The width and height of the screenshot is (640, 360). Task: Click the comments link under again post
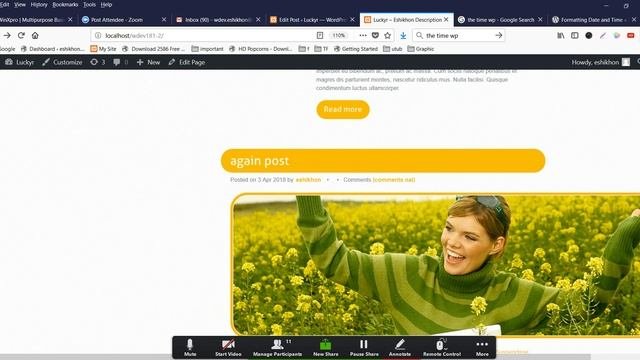[394, 180]
